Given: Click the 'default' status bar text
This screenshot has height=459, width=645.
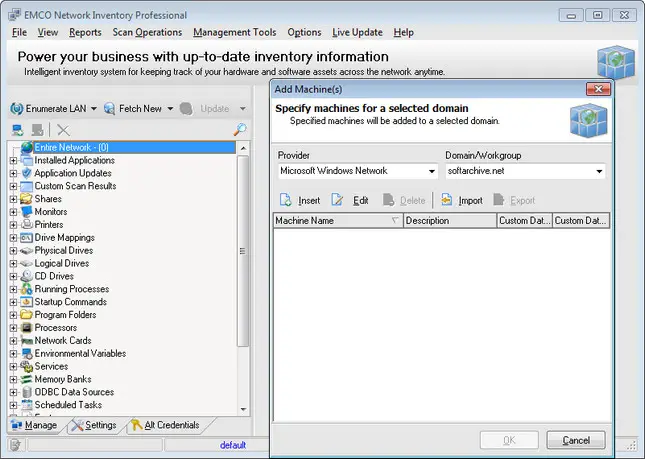Looking at the screenshot, I should tap(233, 445).
